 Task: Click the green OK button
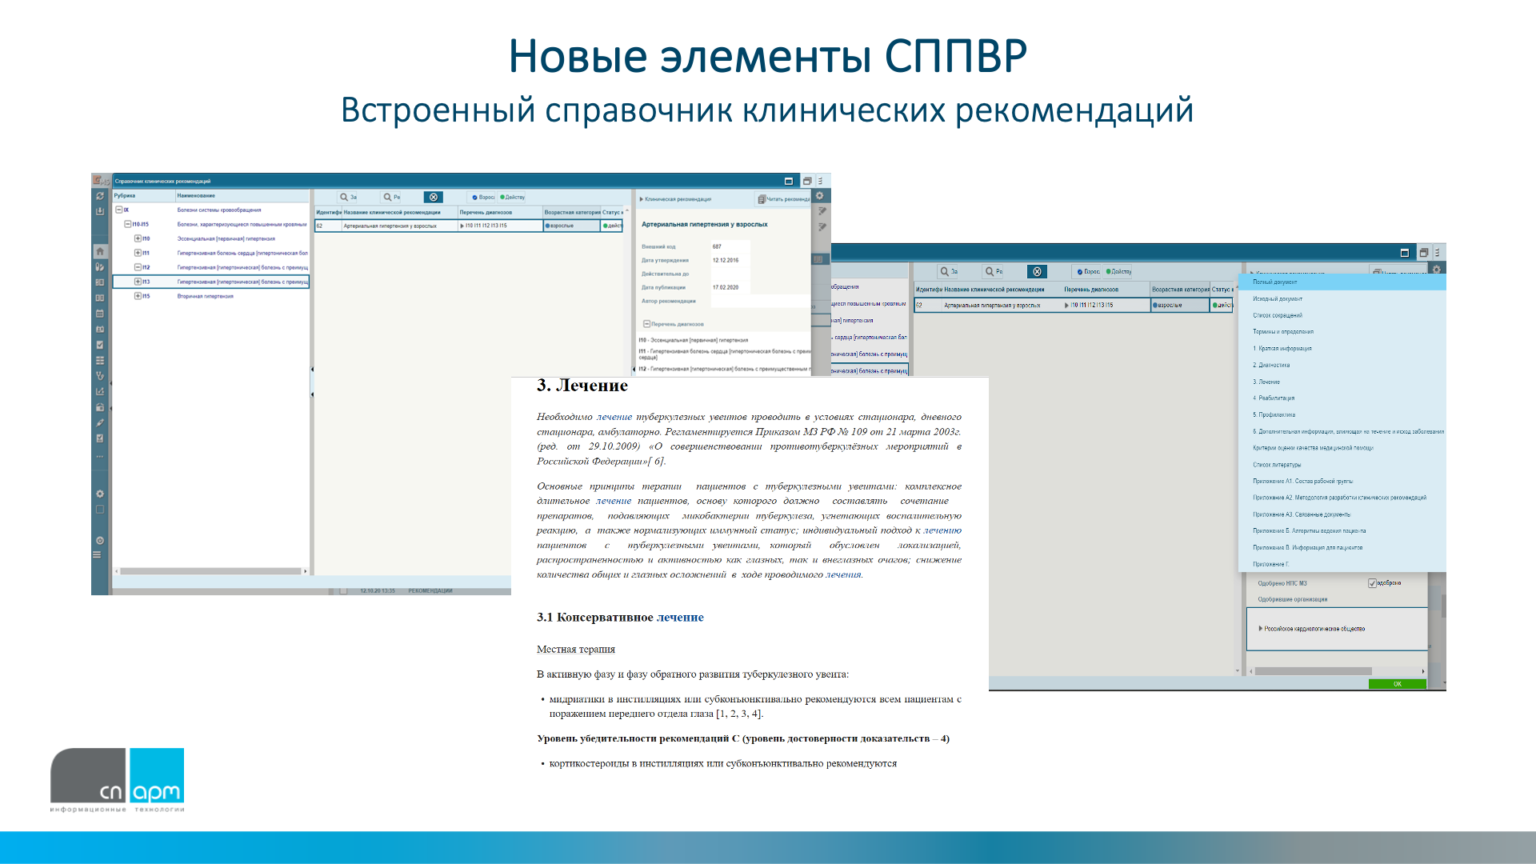tap(1397, 684)
